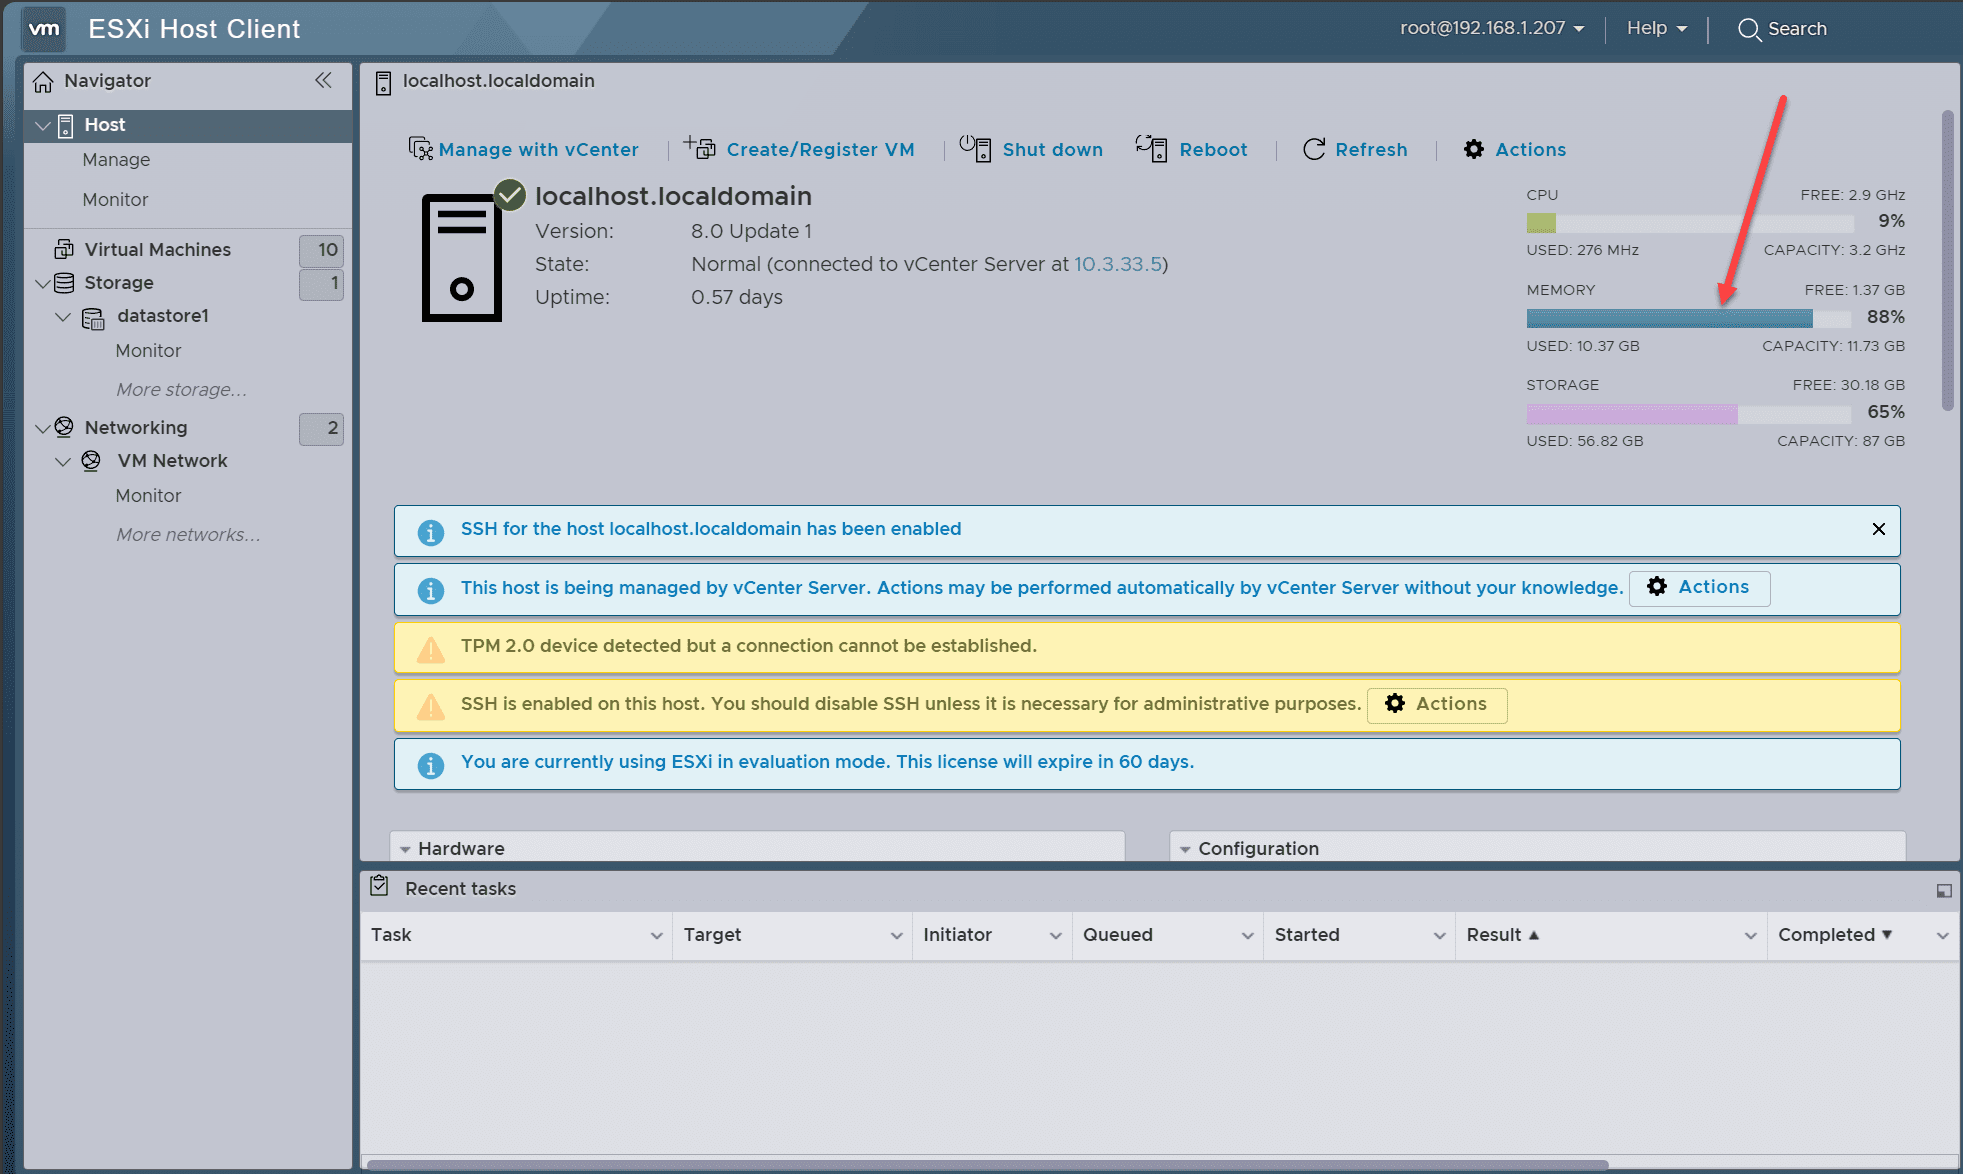Sort tasks by Completed column header
This screenshot has width=1963, height=1174.
pyautogui.click(x=1826, y=934)
